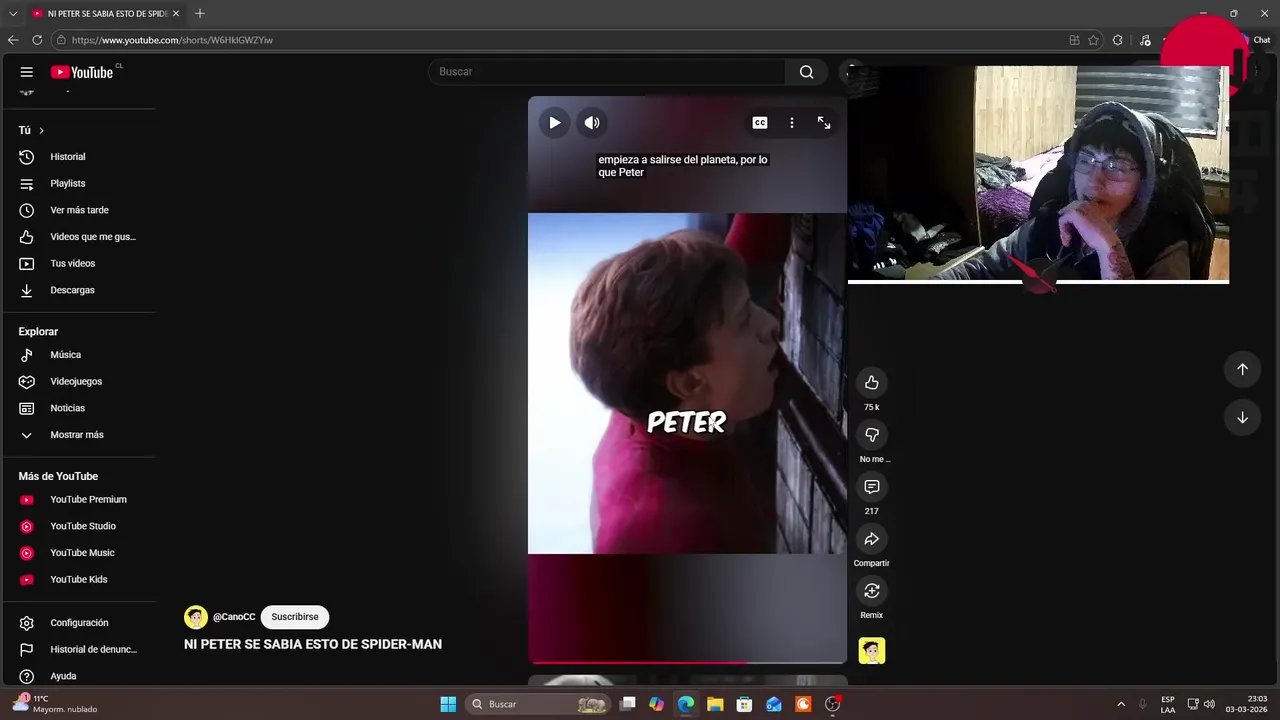Open Descargas in the sidebar
The height and width of the screenshot is (720, 1280).
(80, 290)
